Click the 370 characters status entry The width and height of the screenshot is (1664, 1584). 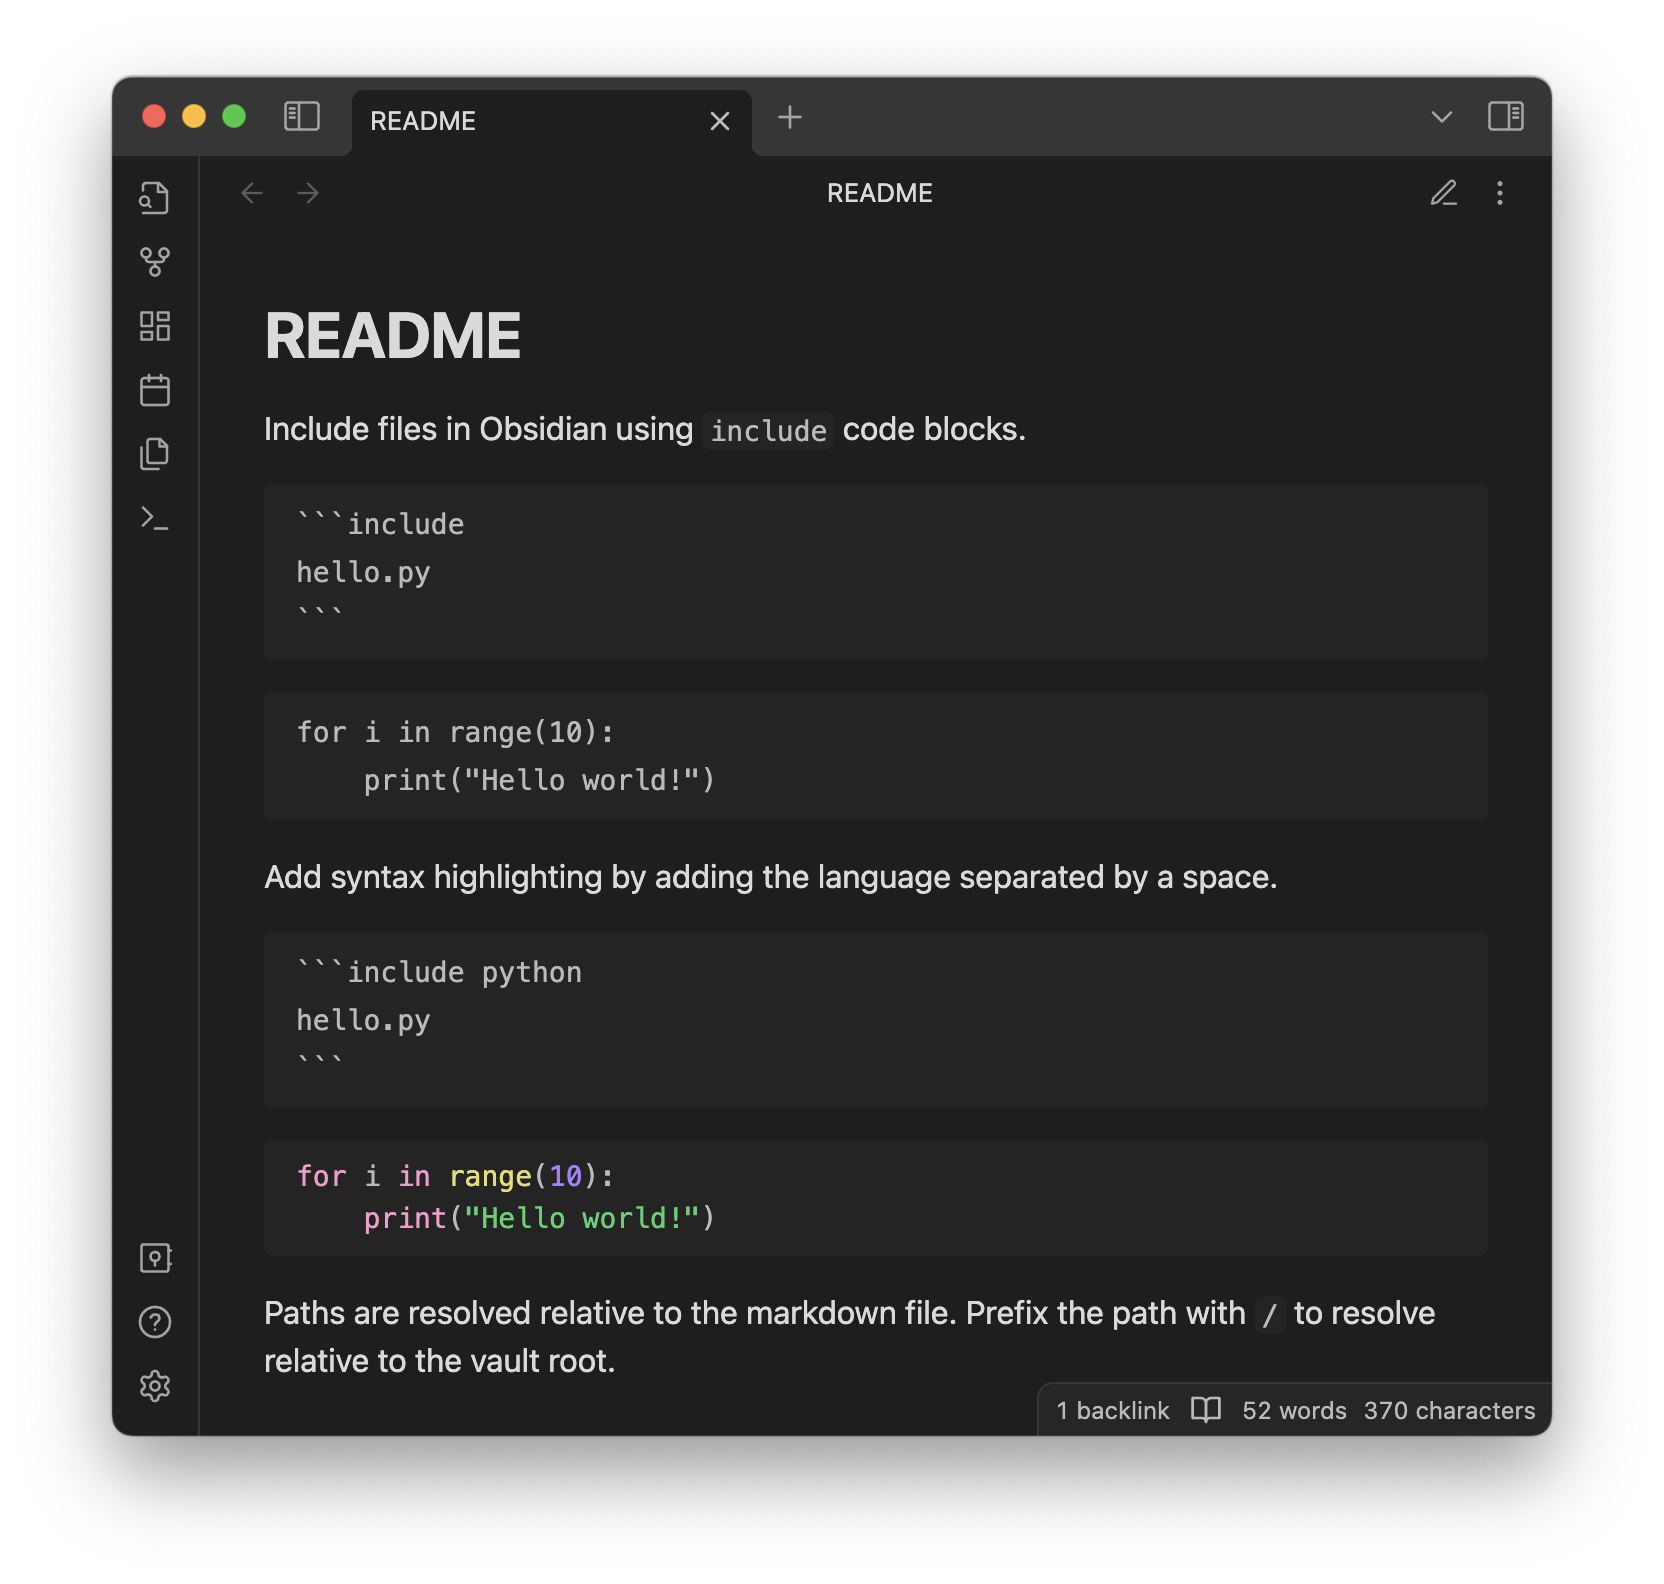point(1449,1411)
